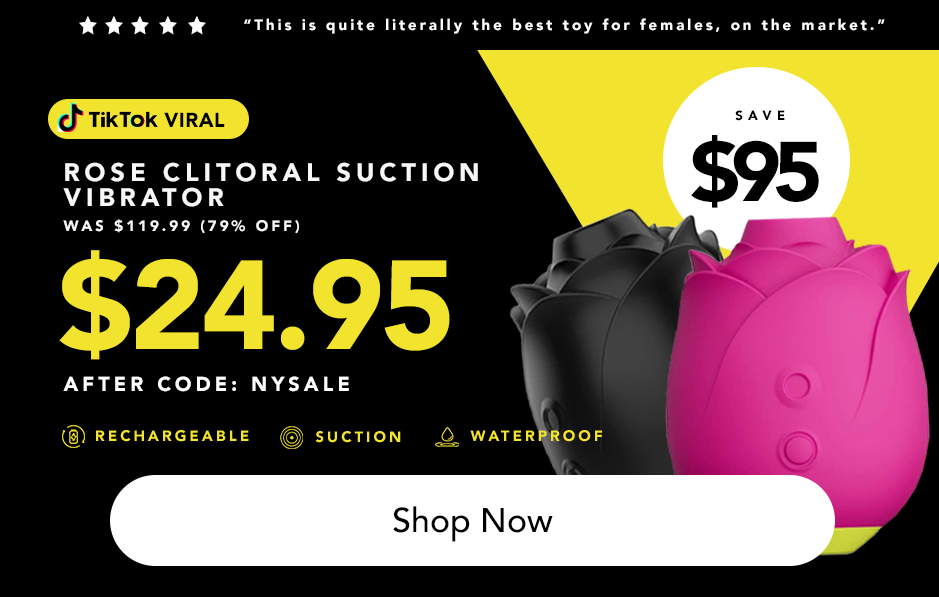
Task: Click the AFTER CODE: NYSALE text
Action: click(x=207, y=384)
